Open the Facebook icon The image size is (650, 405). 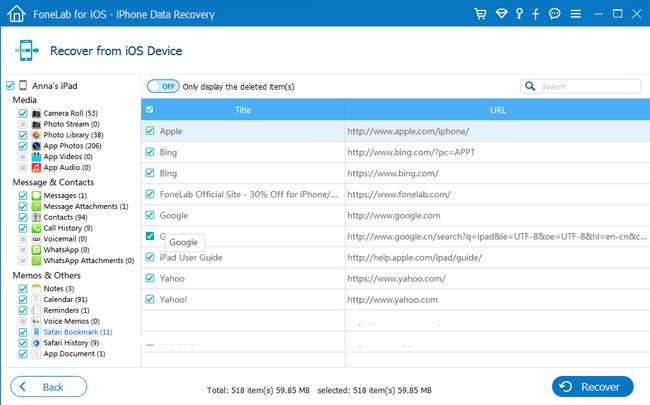536,14
